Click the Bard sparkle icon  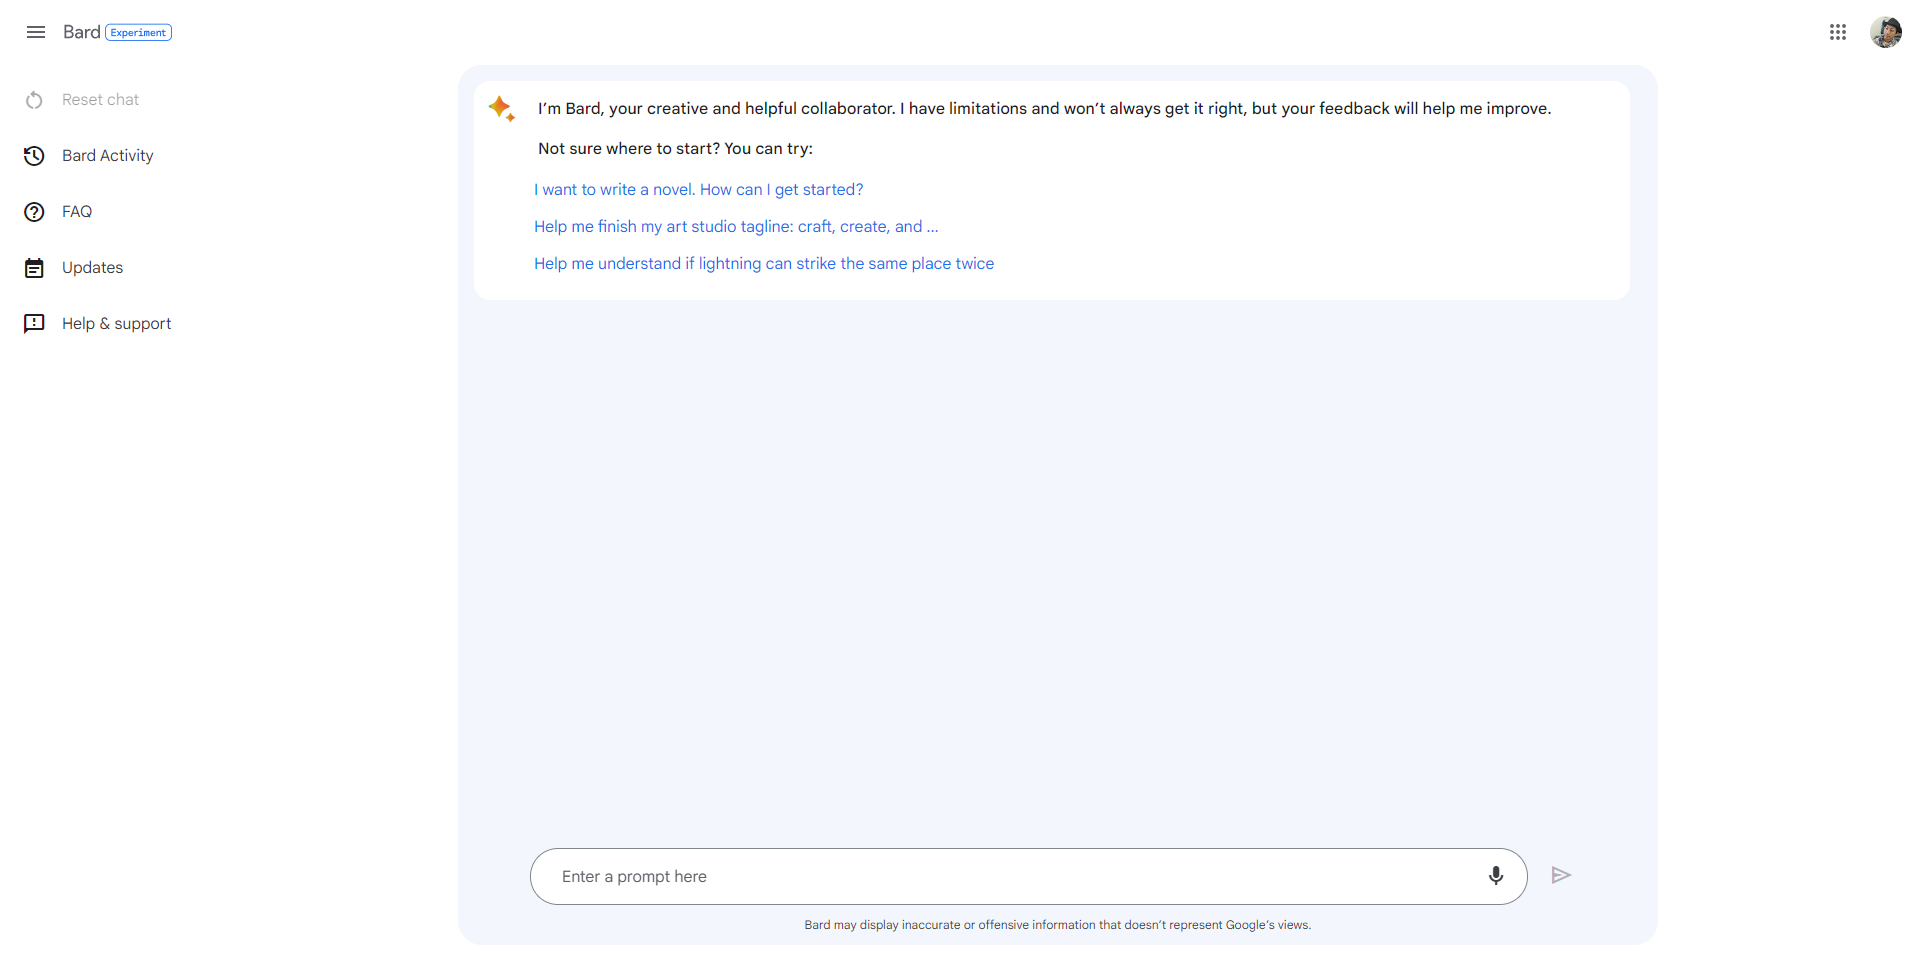tap(502, 108)
